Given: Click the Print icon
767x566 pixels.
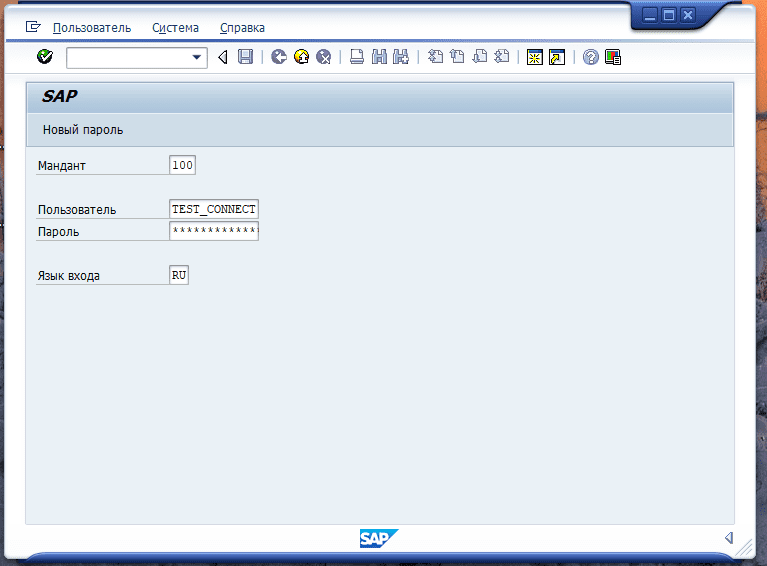Looking at the screenshot, I should point(357,57).
